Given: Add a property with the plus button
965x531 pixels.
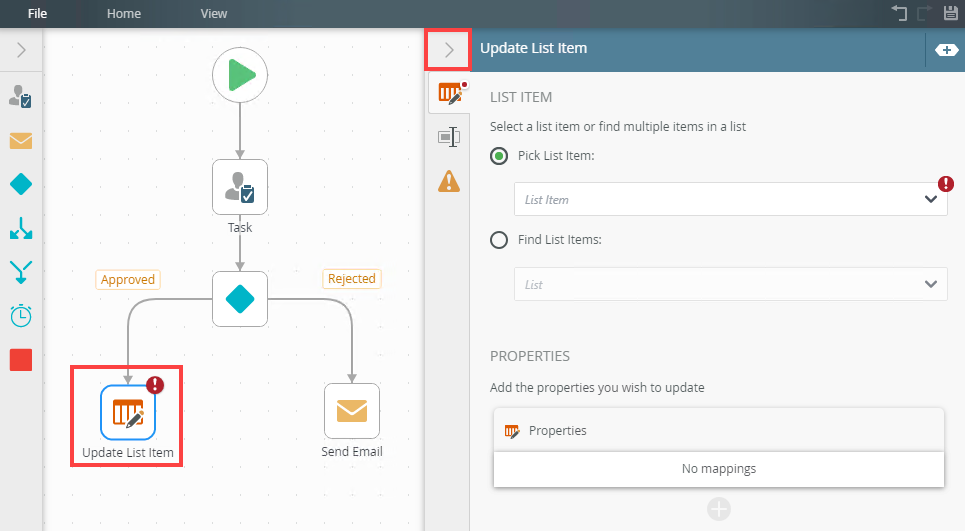Looking at the screenshot, I should tap(719, 509).
